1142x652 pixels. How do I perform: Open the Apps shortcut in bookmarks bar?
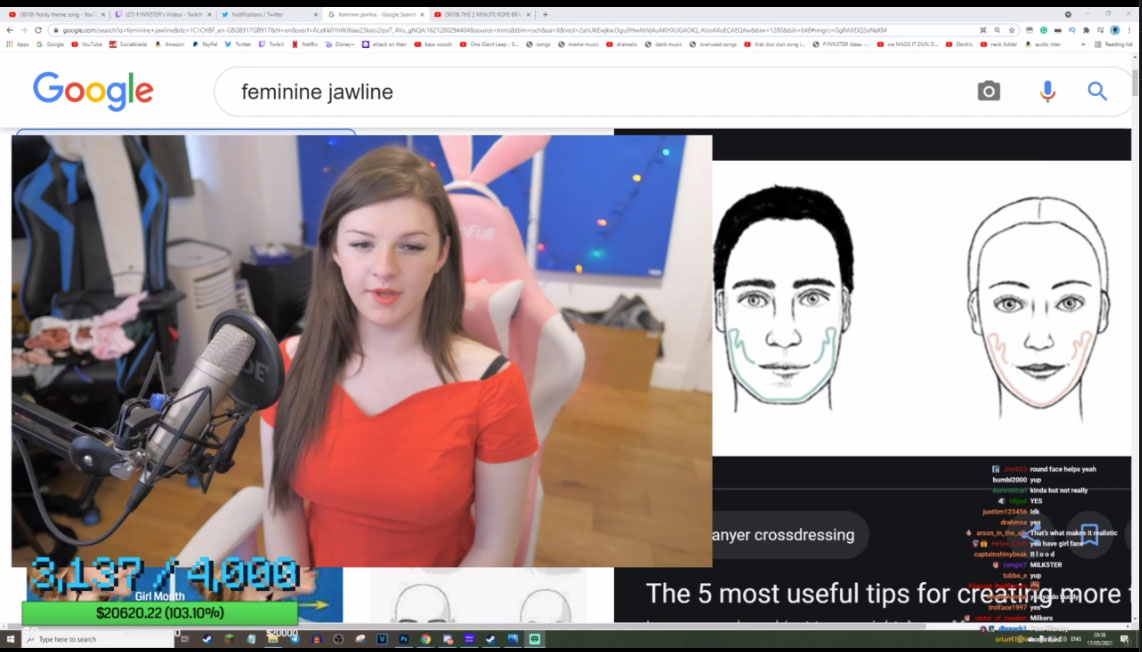coord(17,44)
